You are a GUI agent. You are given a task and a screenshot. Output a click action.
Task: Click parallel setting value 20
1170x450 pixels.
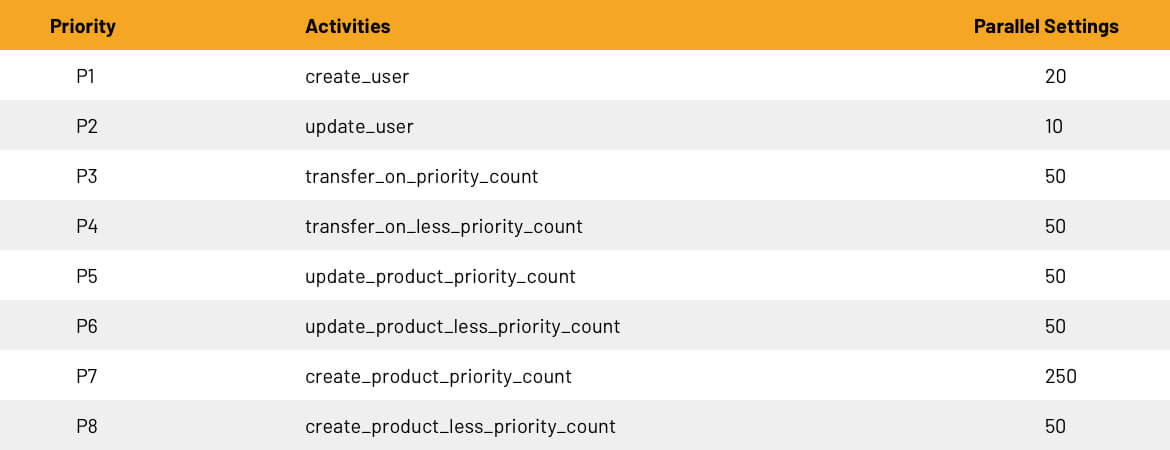click(1055, 76)
